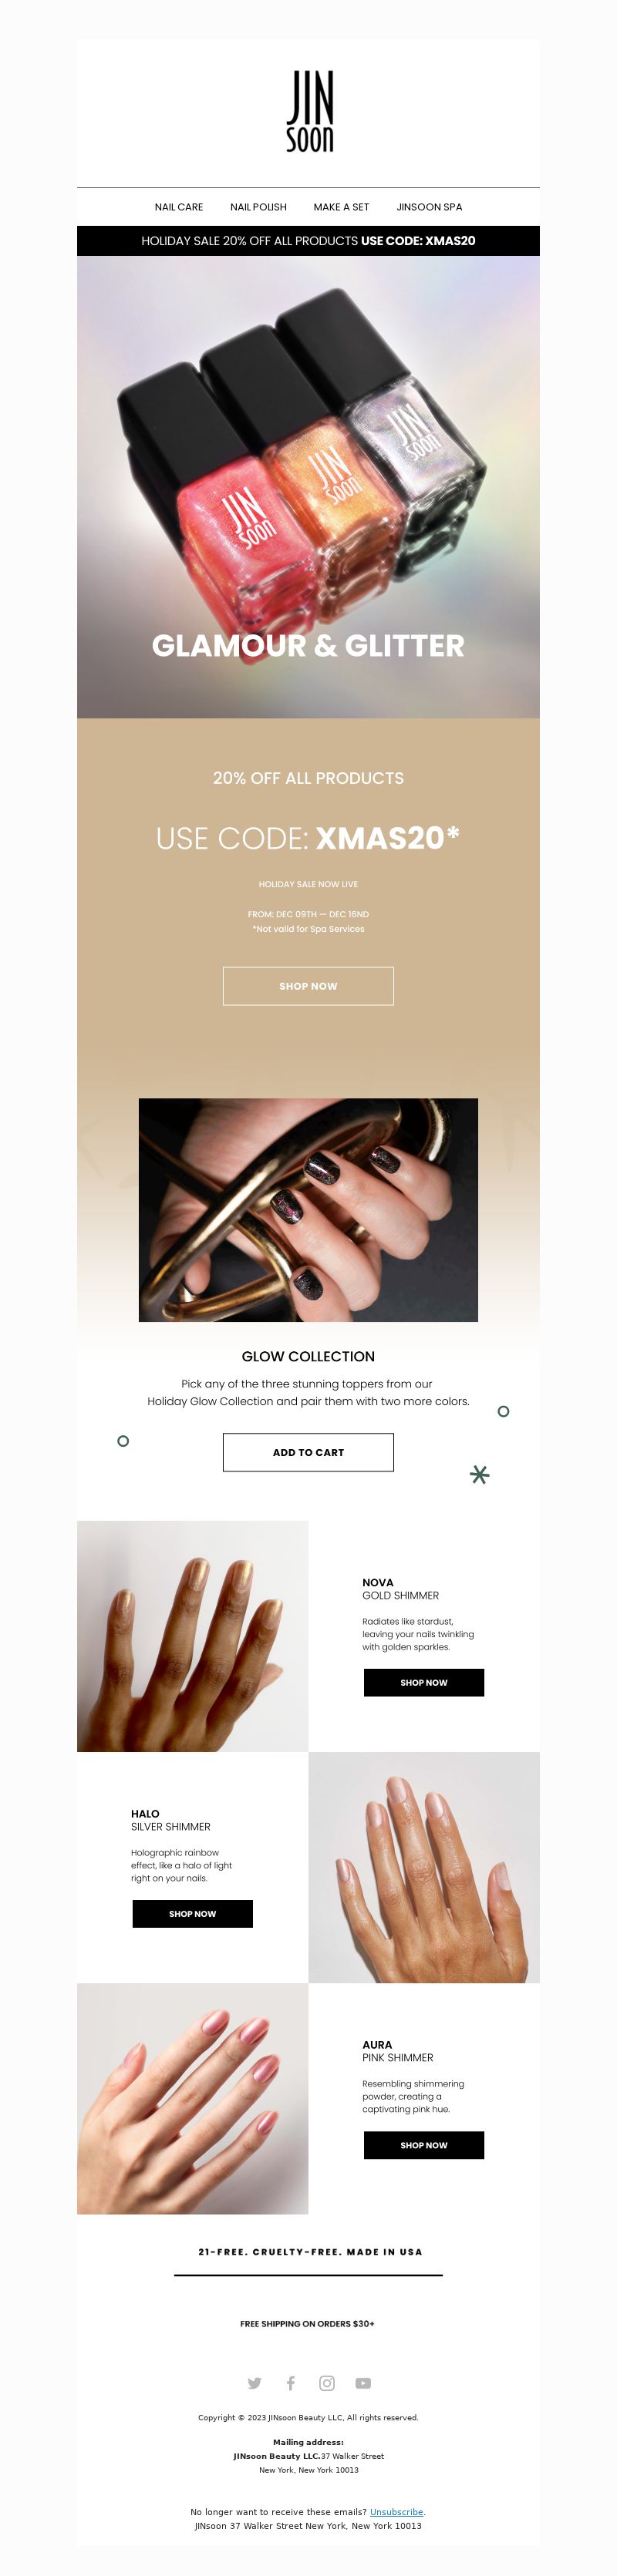Click the Unsubscribe link

point(396,2512)
